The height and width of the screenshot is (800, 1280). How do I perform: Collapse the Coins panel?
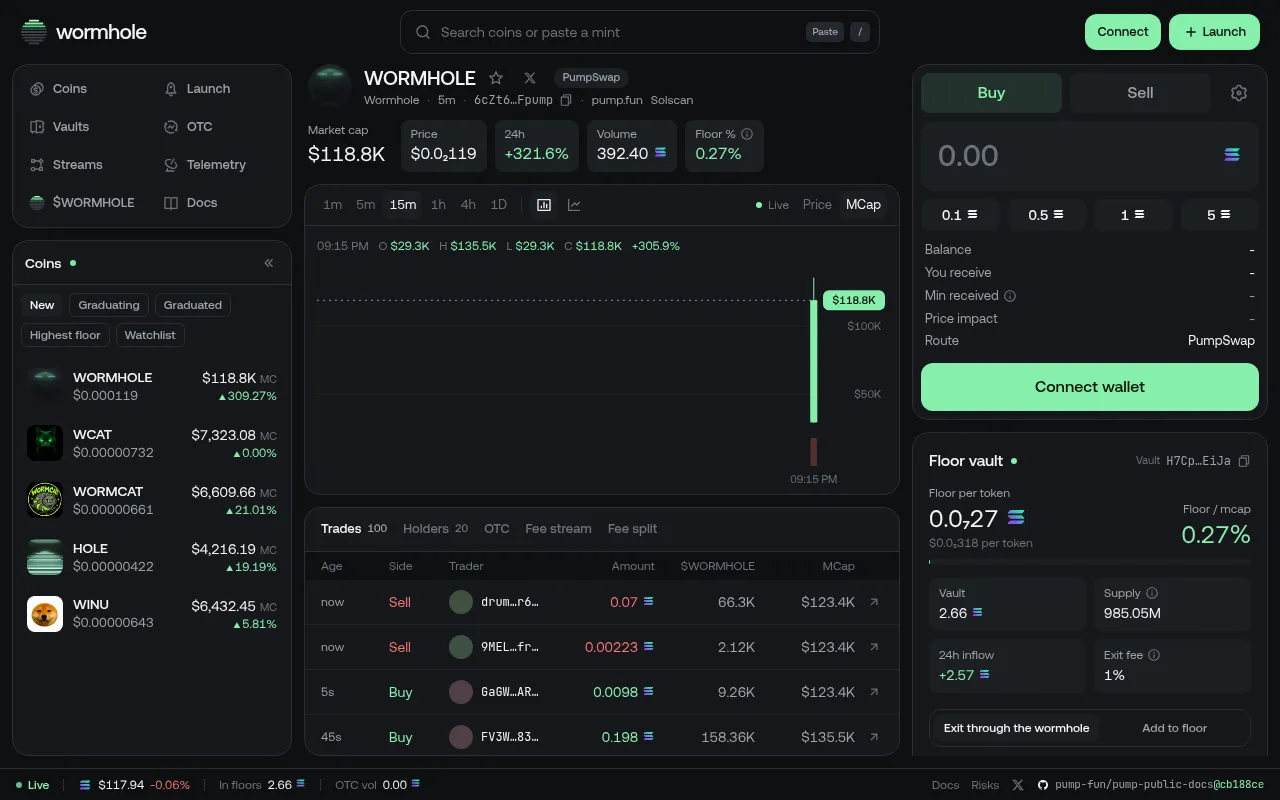tap(269, 263)
